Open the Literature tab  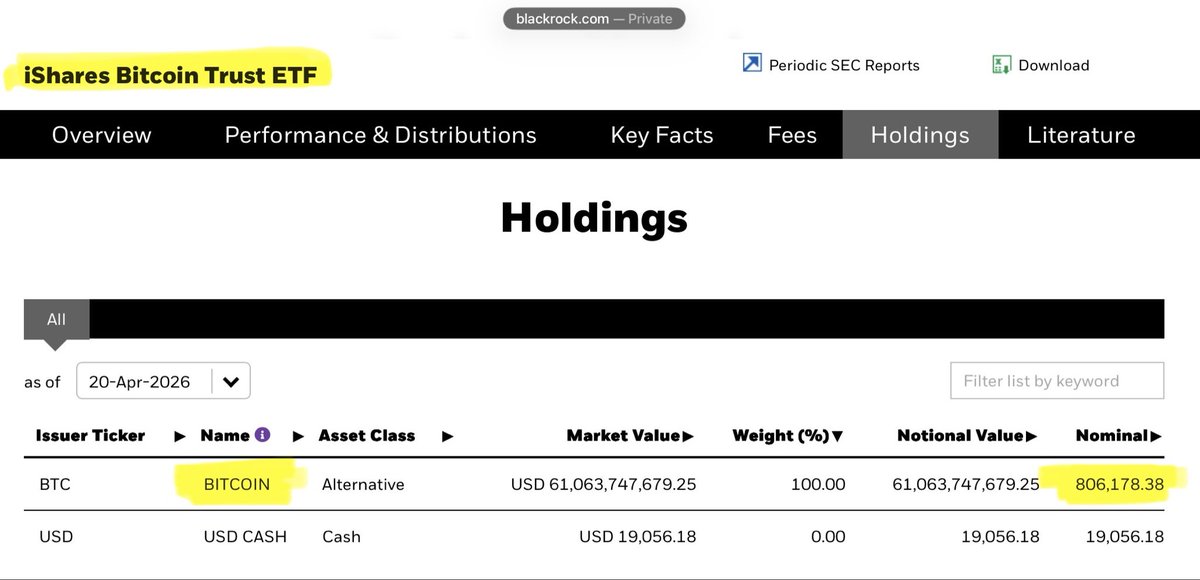click(x=1081, y=135)
